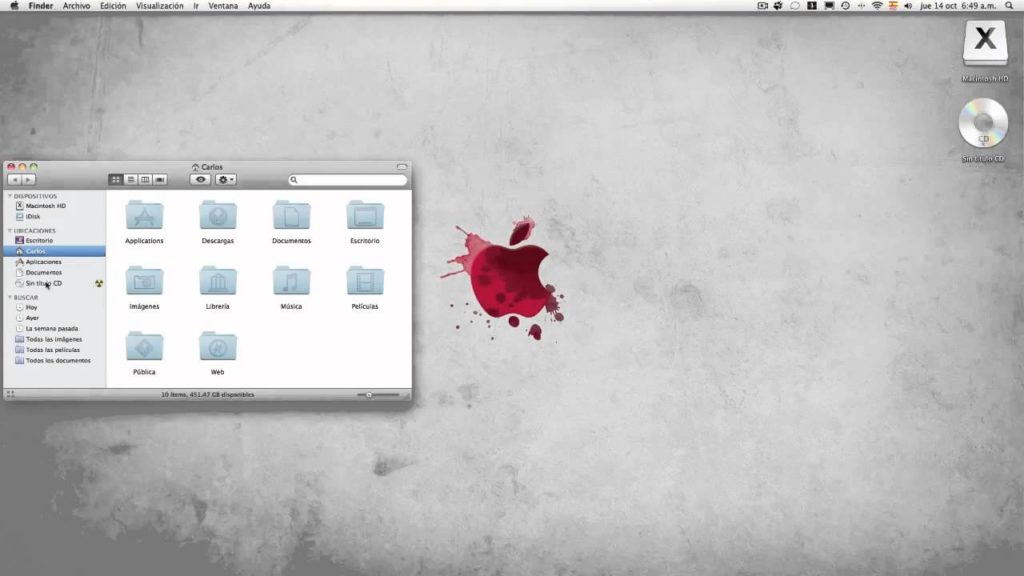Select Todas las imágenes search
The width and height of the screenshot is (1024, 576).
[54, 339]
